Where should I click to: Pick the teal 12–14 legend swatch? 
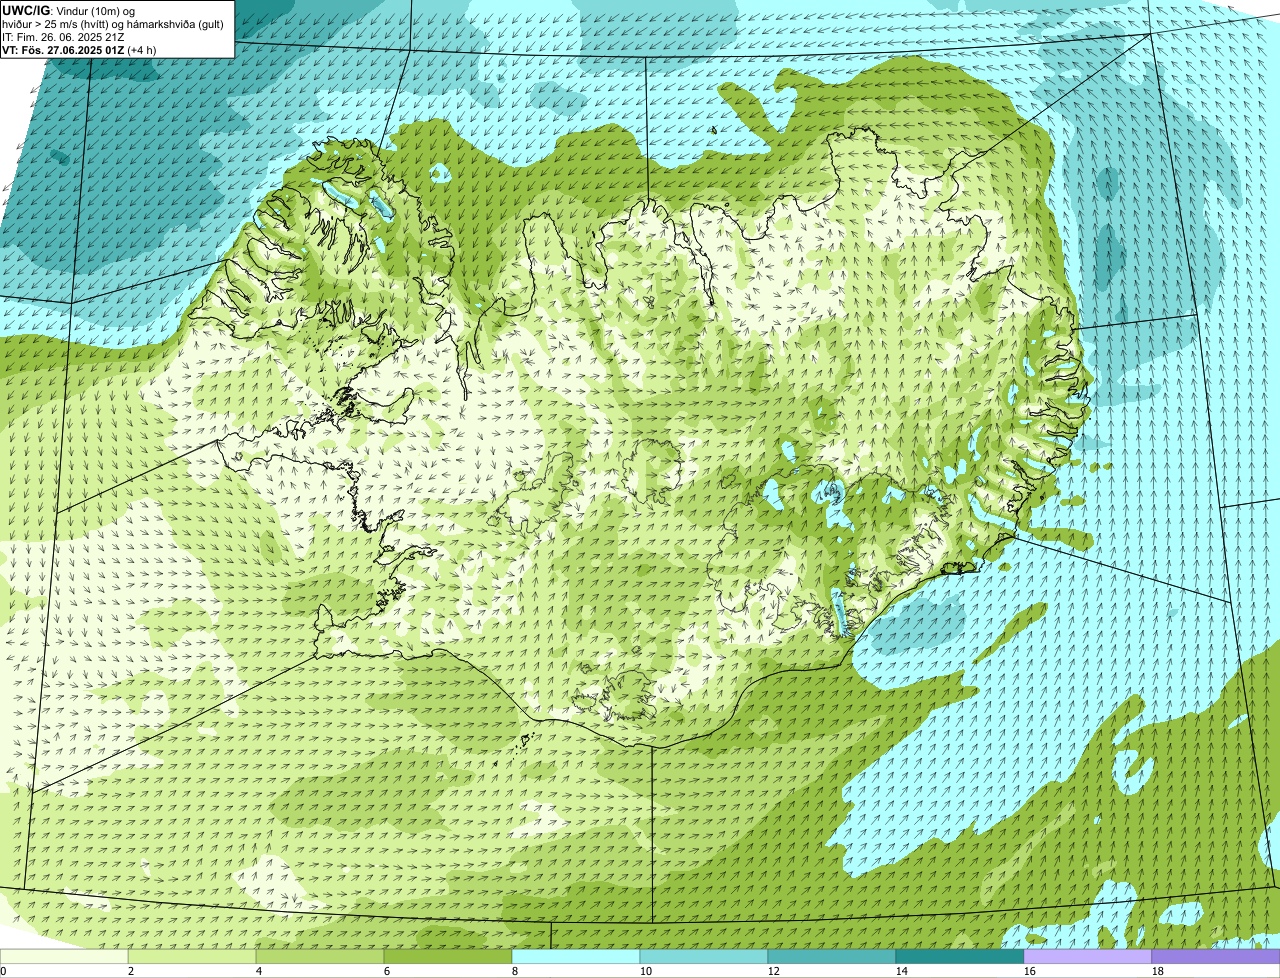(832, 956)
